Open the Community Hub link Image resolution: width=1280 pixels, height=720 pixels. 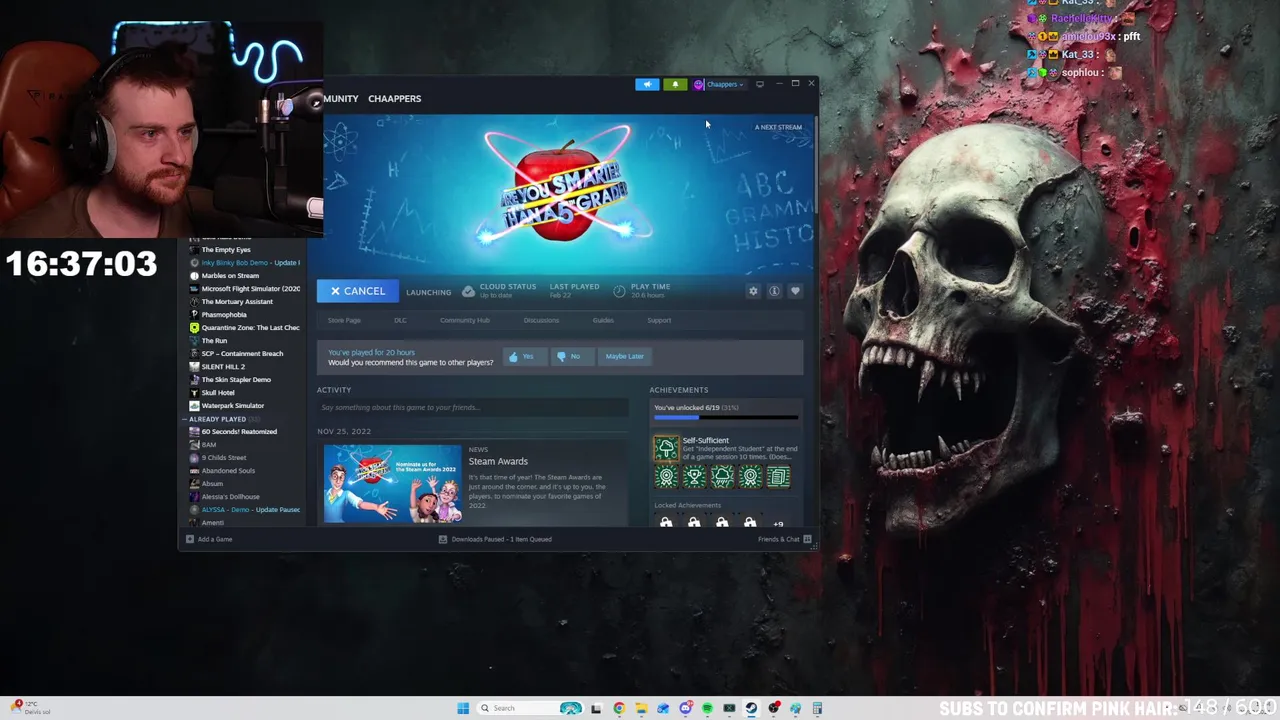[x=465, y=320]
